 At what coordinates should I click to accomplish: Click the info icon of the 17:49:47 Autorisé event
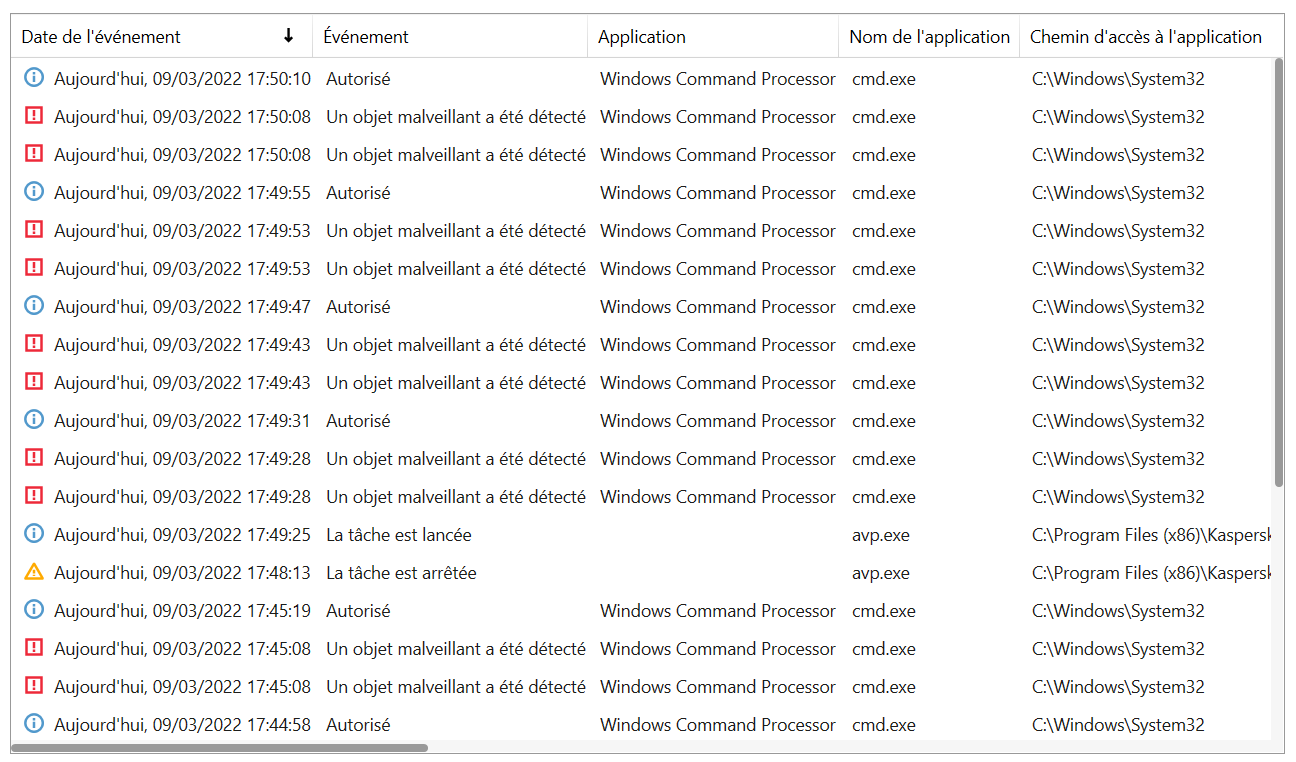point(34,306)
